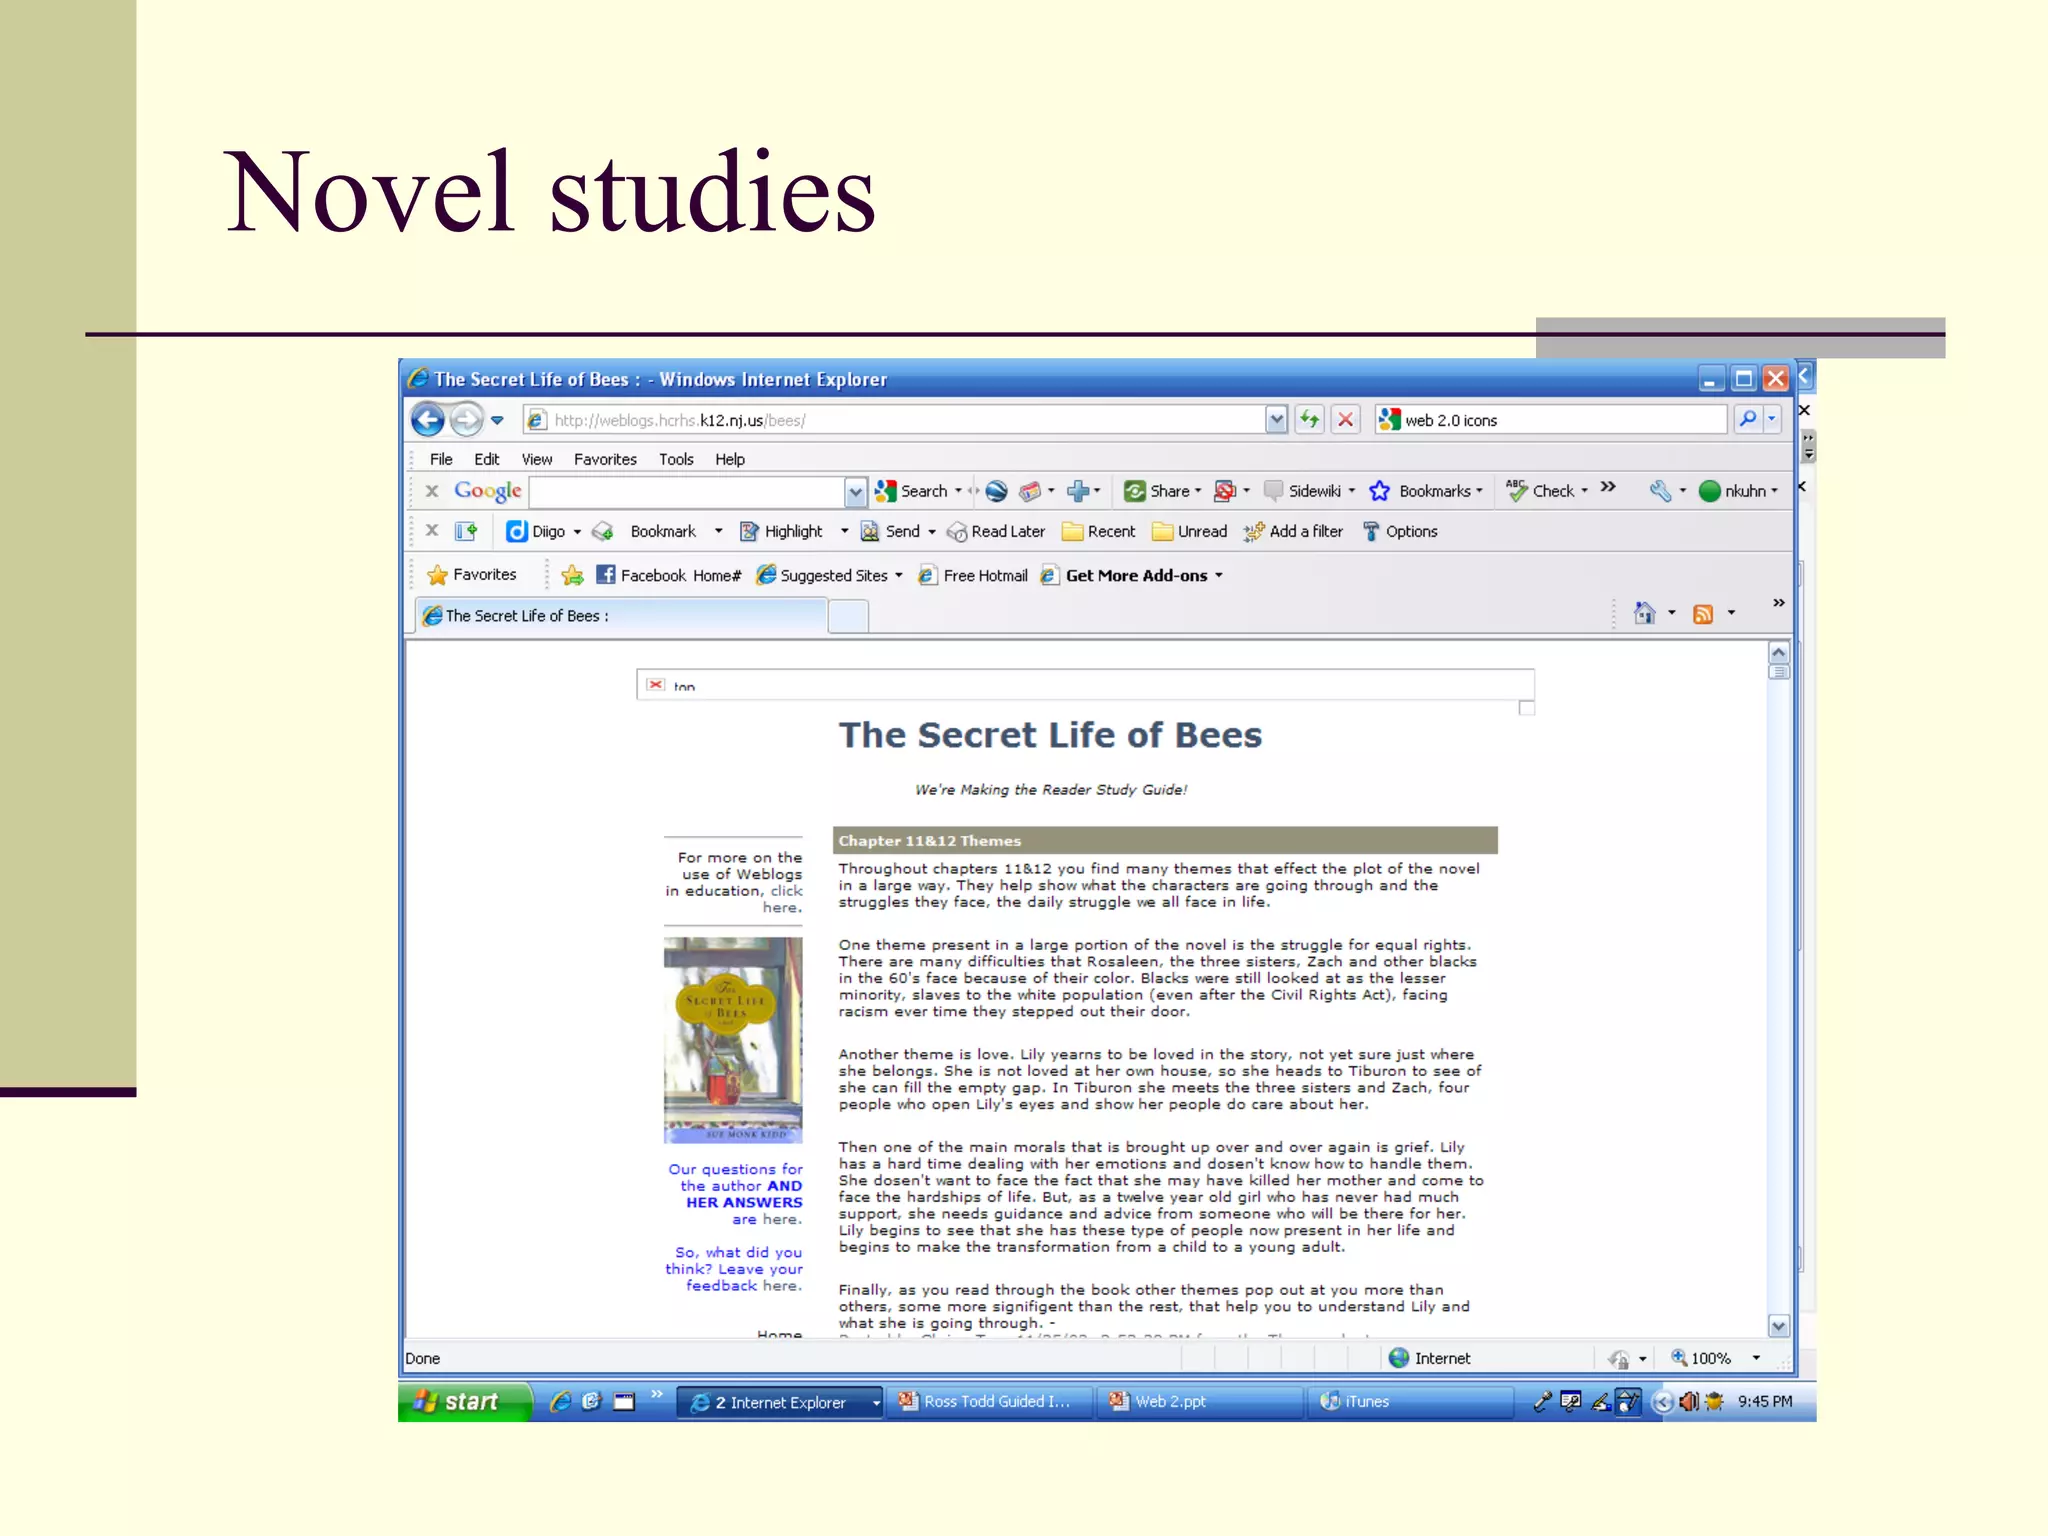Open Free Hotmail favorite link
The height and width of the screenshot is (1536, 2048).
pos(973,575)
